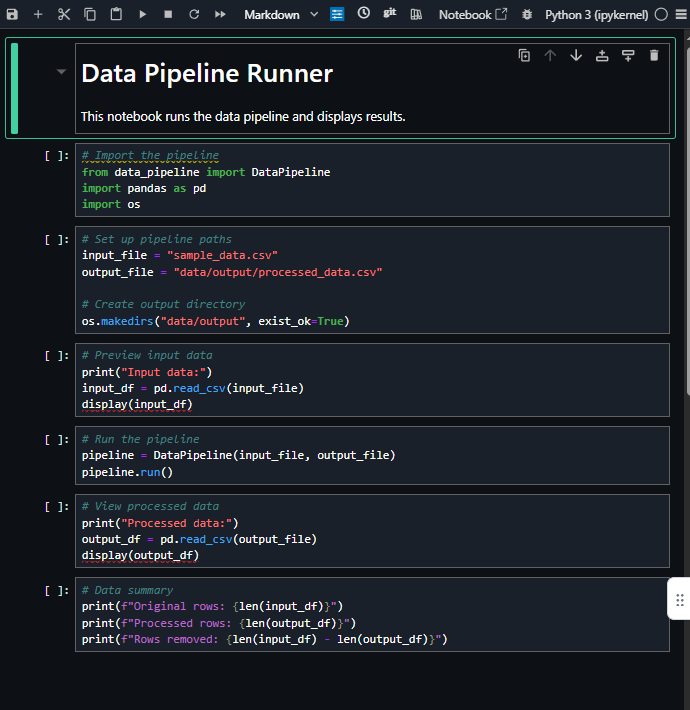
Task: Click into the import pipeline code cell
Action: [x=372, y=180]
